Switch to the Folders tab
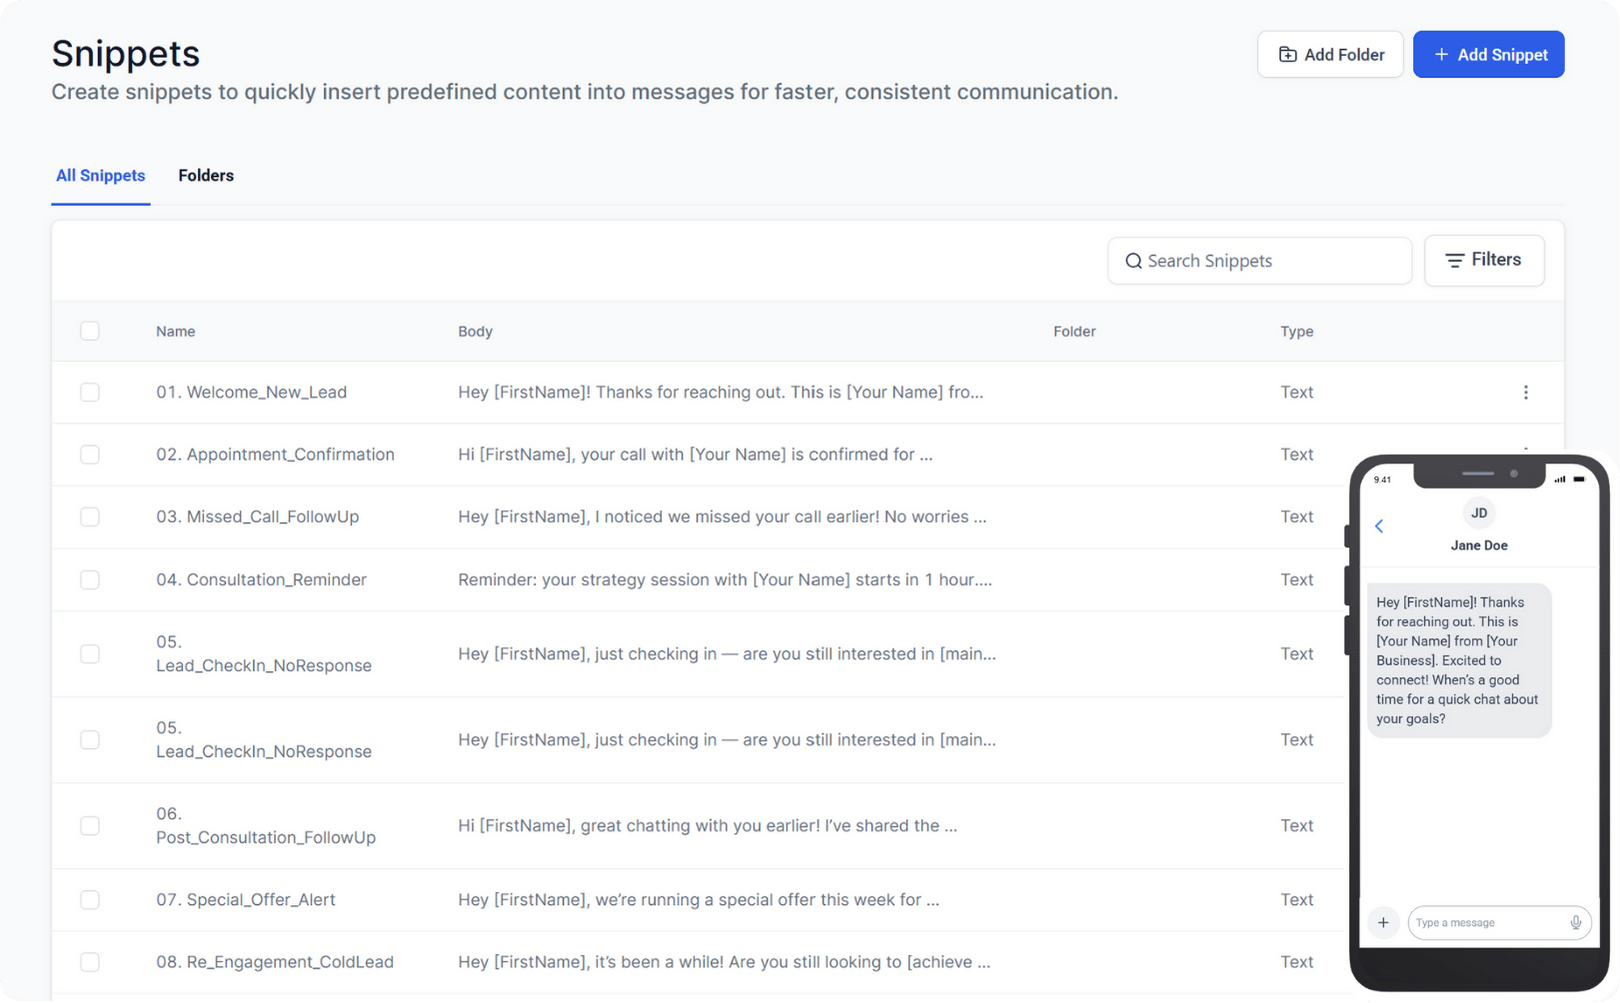This screenshot has width=1620, height=1003. click(206, 176)
